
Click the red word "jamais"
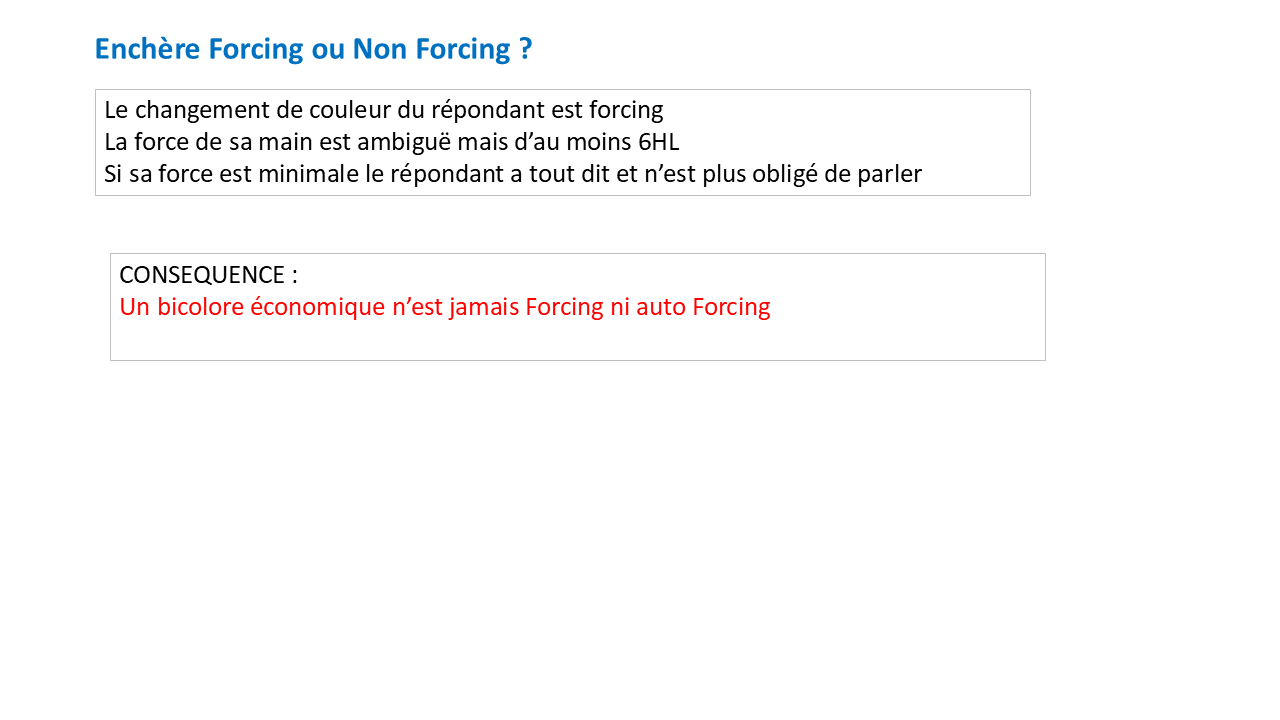coord(484,307)
